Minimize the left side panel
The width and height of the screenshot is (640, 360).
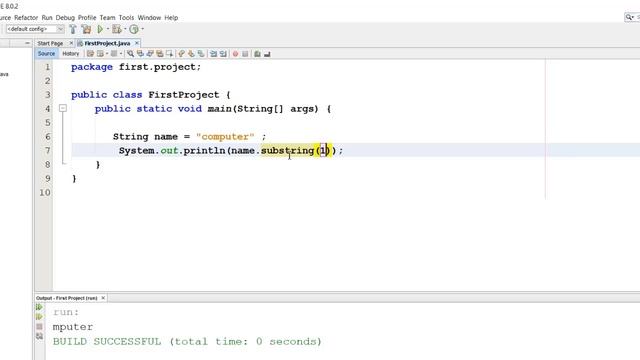[x=27, y=43]
